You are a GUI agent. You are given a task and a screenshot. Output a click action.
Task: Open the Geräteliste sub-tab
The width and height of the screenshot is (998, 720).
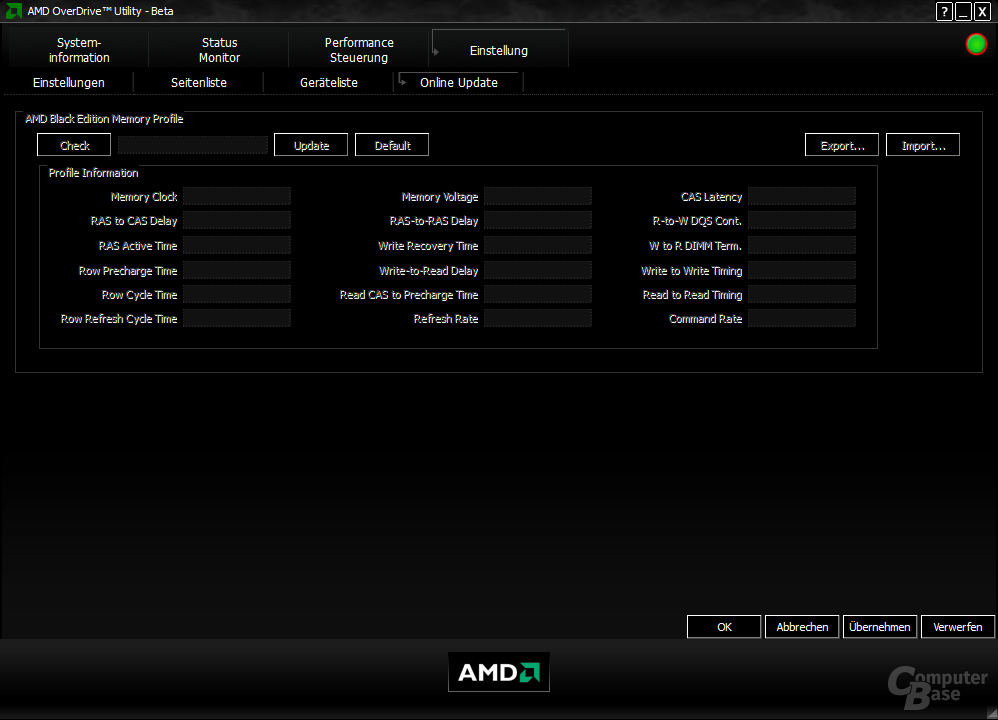coord(328,82)
